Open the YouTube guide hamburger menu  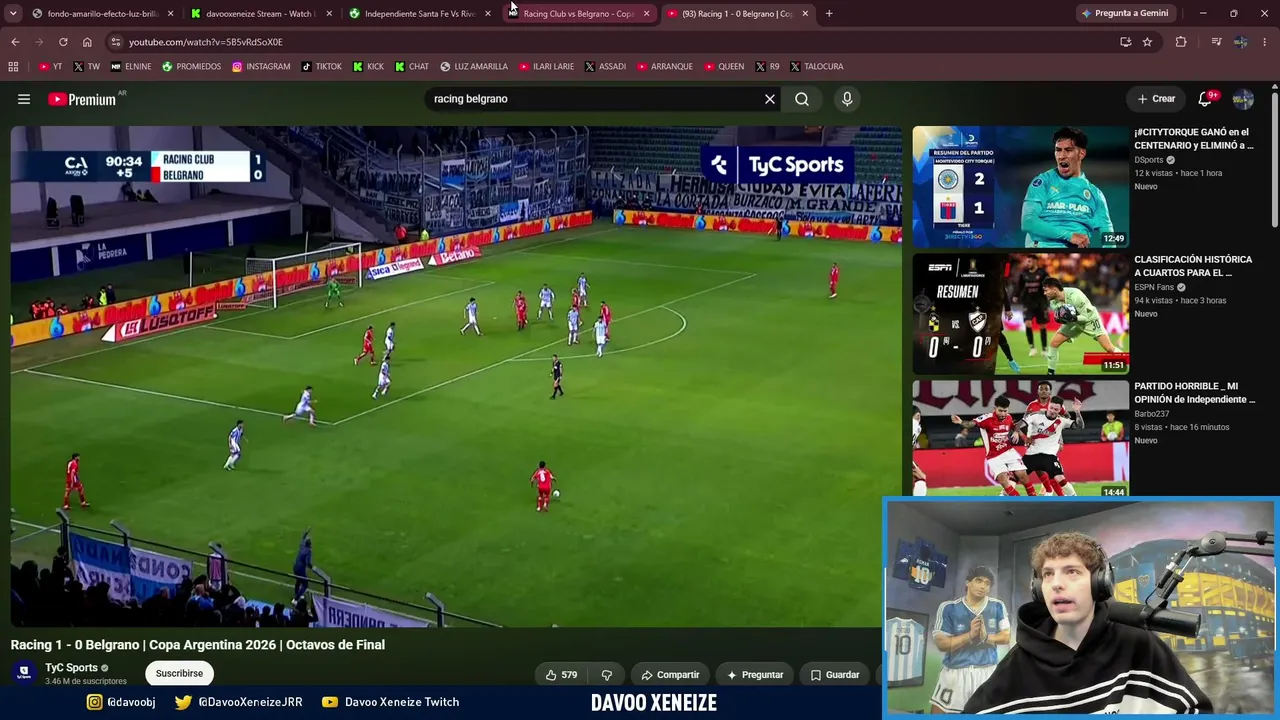[24, 99]
